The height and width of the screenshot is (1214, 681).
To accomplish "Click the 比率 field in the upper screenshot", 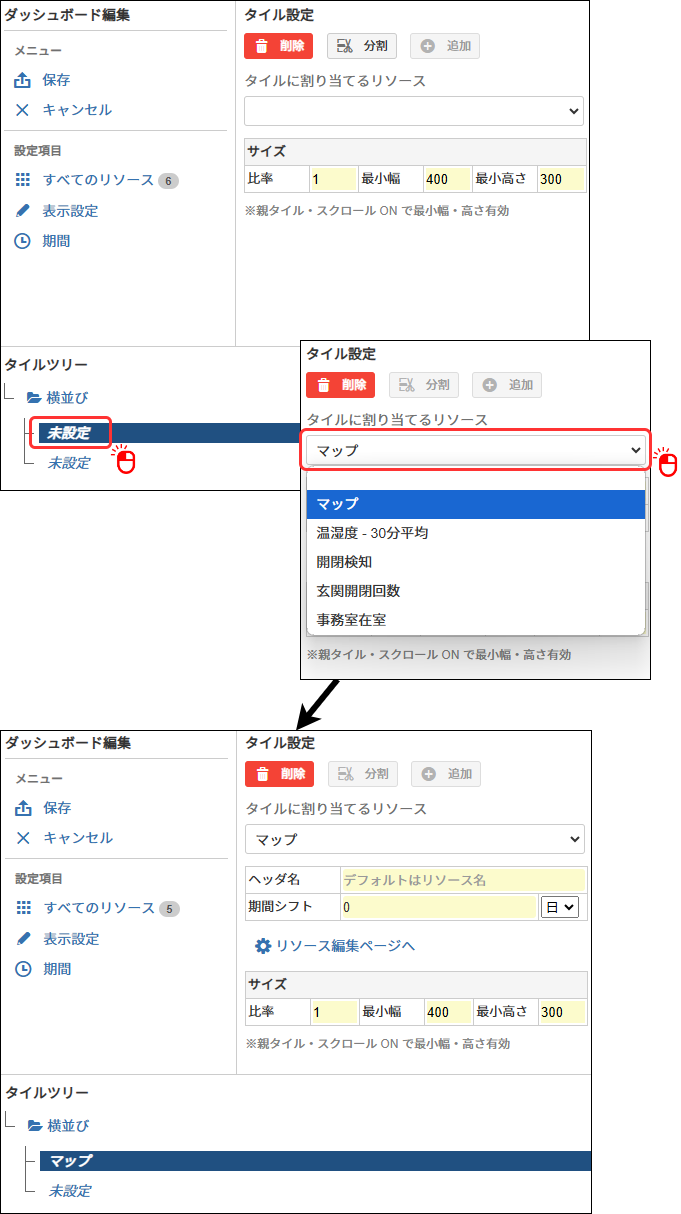I will (333, 180).
